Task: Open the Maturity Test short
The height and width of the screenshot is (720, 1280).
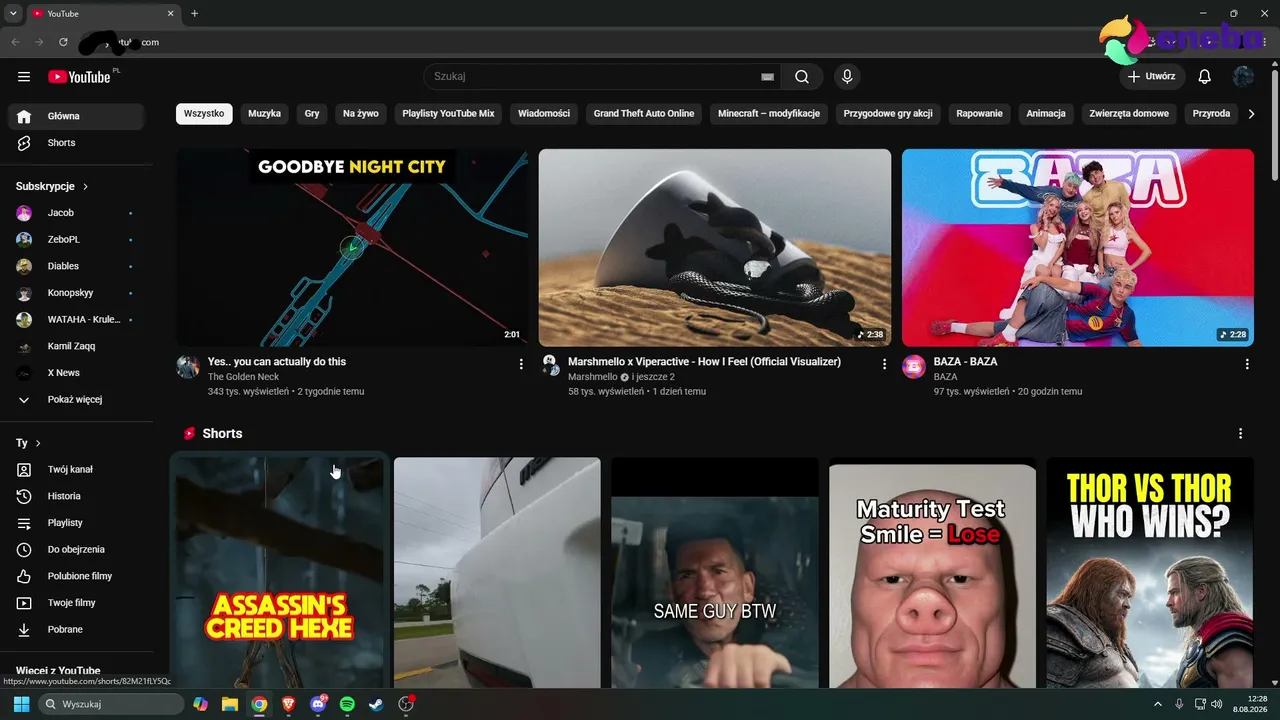Action: point(932,573)
